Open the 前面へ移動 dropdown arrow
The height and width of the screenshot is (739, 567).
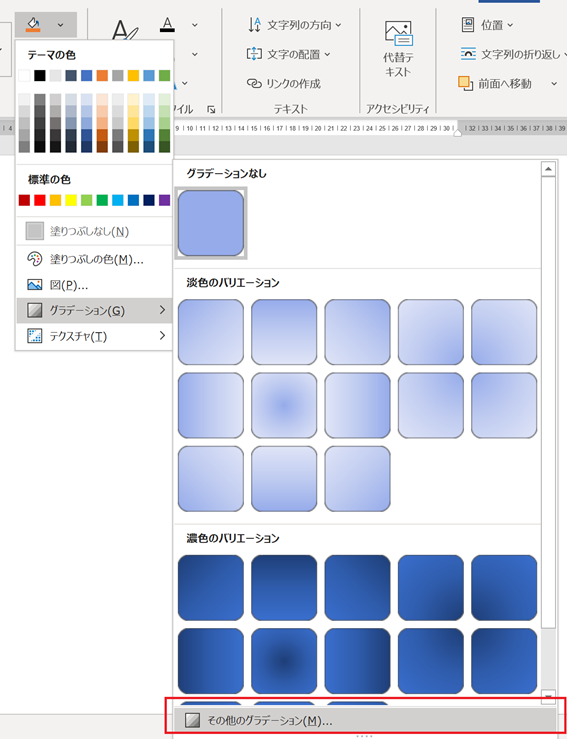pyautogui.click(x=554, y=84)
